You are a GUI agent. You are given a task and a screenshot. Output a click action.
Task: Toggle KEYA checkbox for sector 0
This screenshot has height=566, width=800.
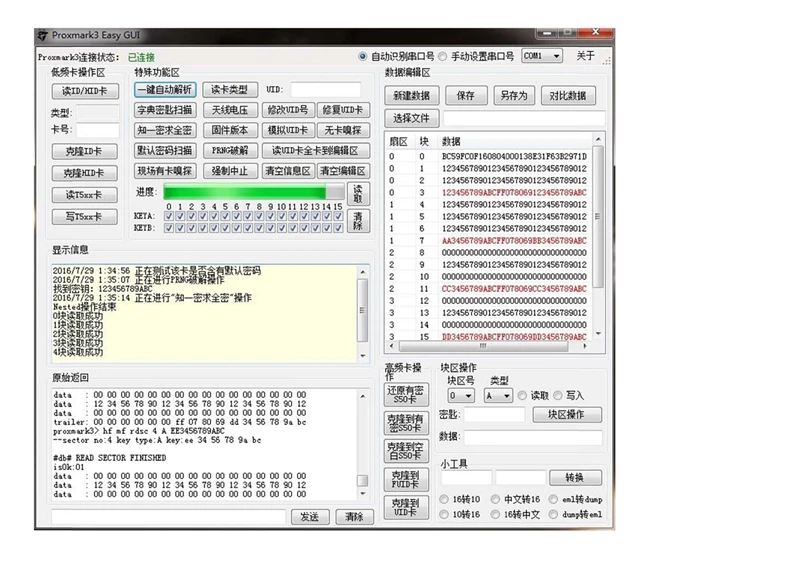point(169,216)
